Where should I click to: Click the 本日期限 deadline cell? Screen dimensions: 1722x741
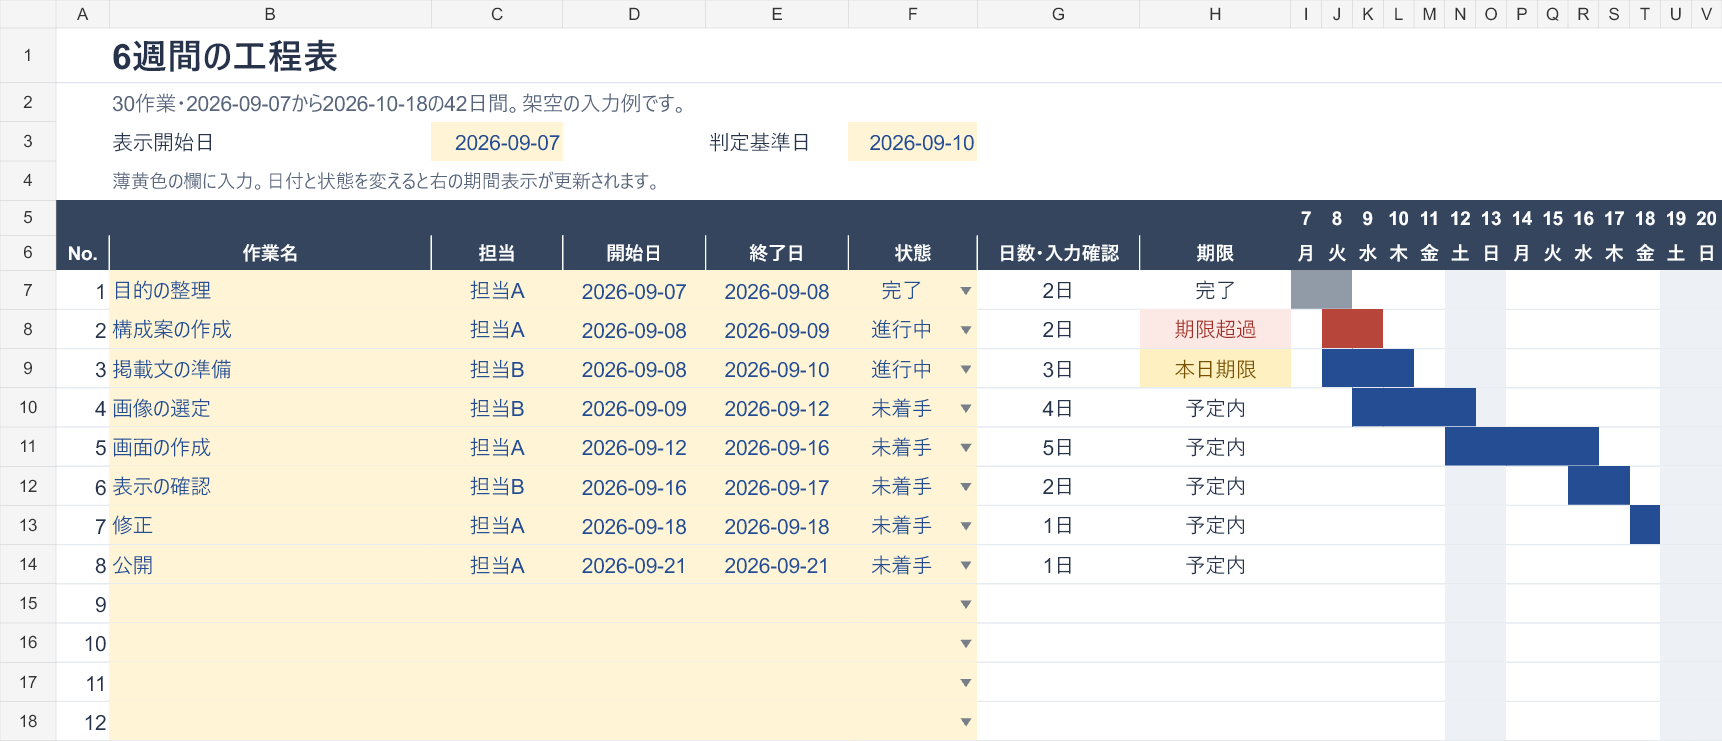tap(1215, 369)
